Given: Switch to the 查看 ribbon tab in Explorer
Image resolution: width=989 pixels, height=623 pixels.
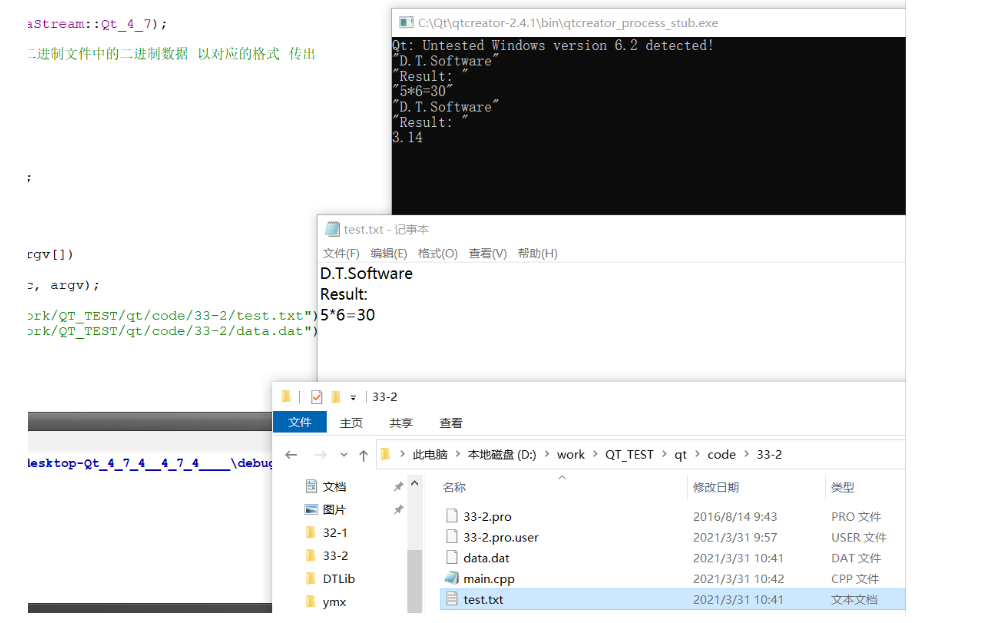Looking at the screenshot, I should (450, 422).
